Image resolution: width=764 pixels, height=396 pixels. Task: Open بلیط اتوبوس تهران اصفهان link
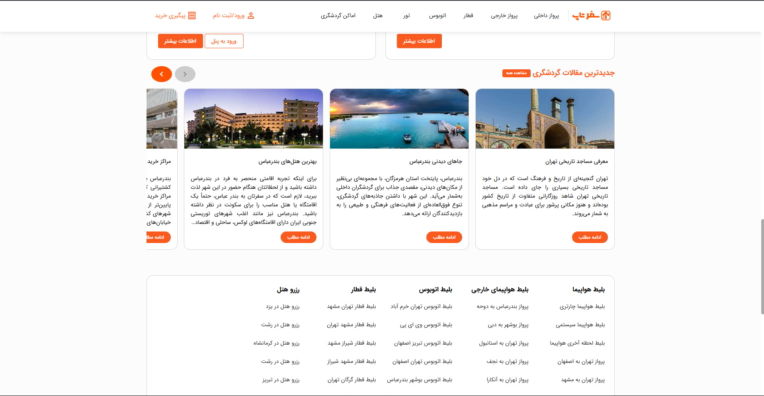tap(422, 362)
